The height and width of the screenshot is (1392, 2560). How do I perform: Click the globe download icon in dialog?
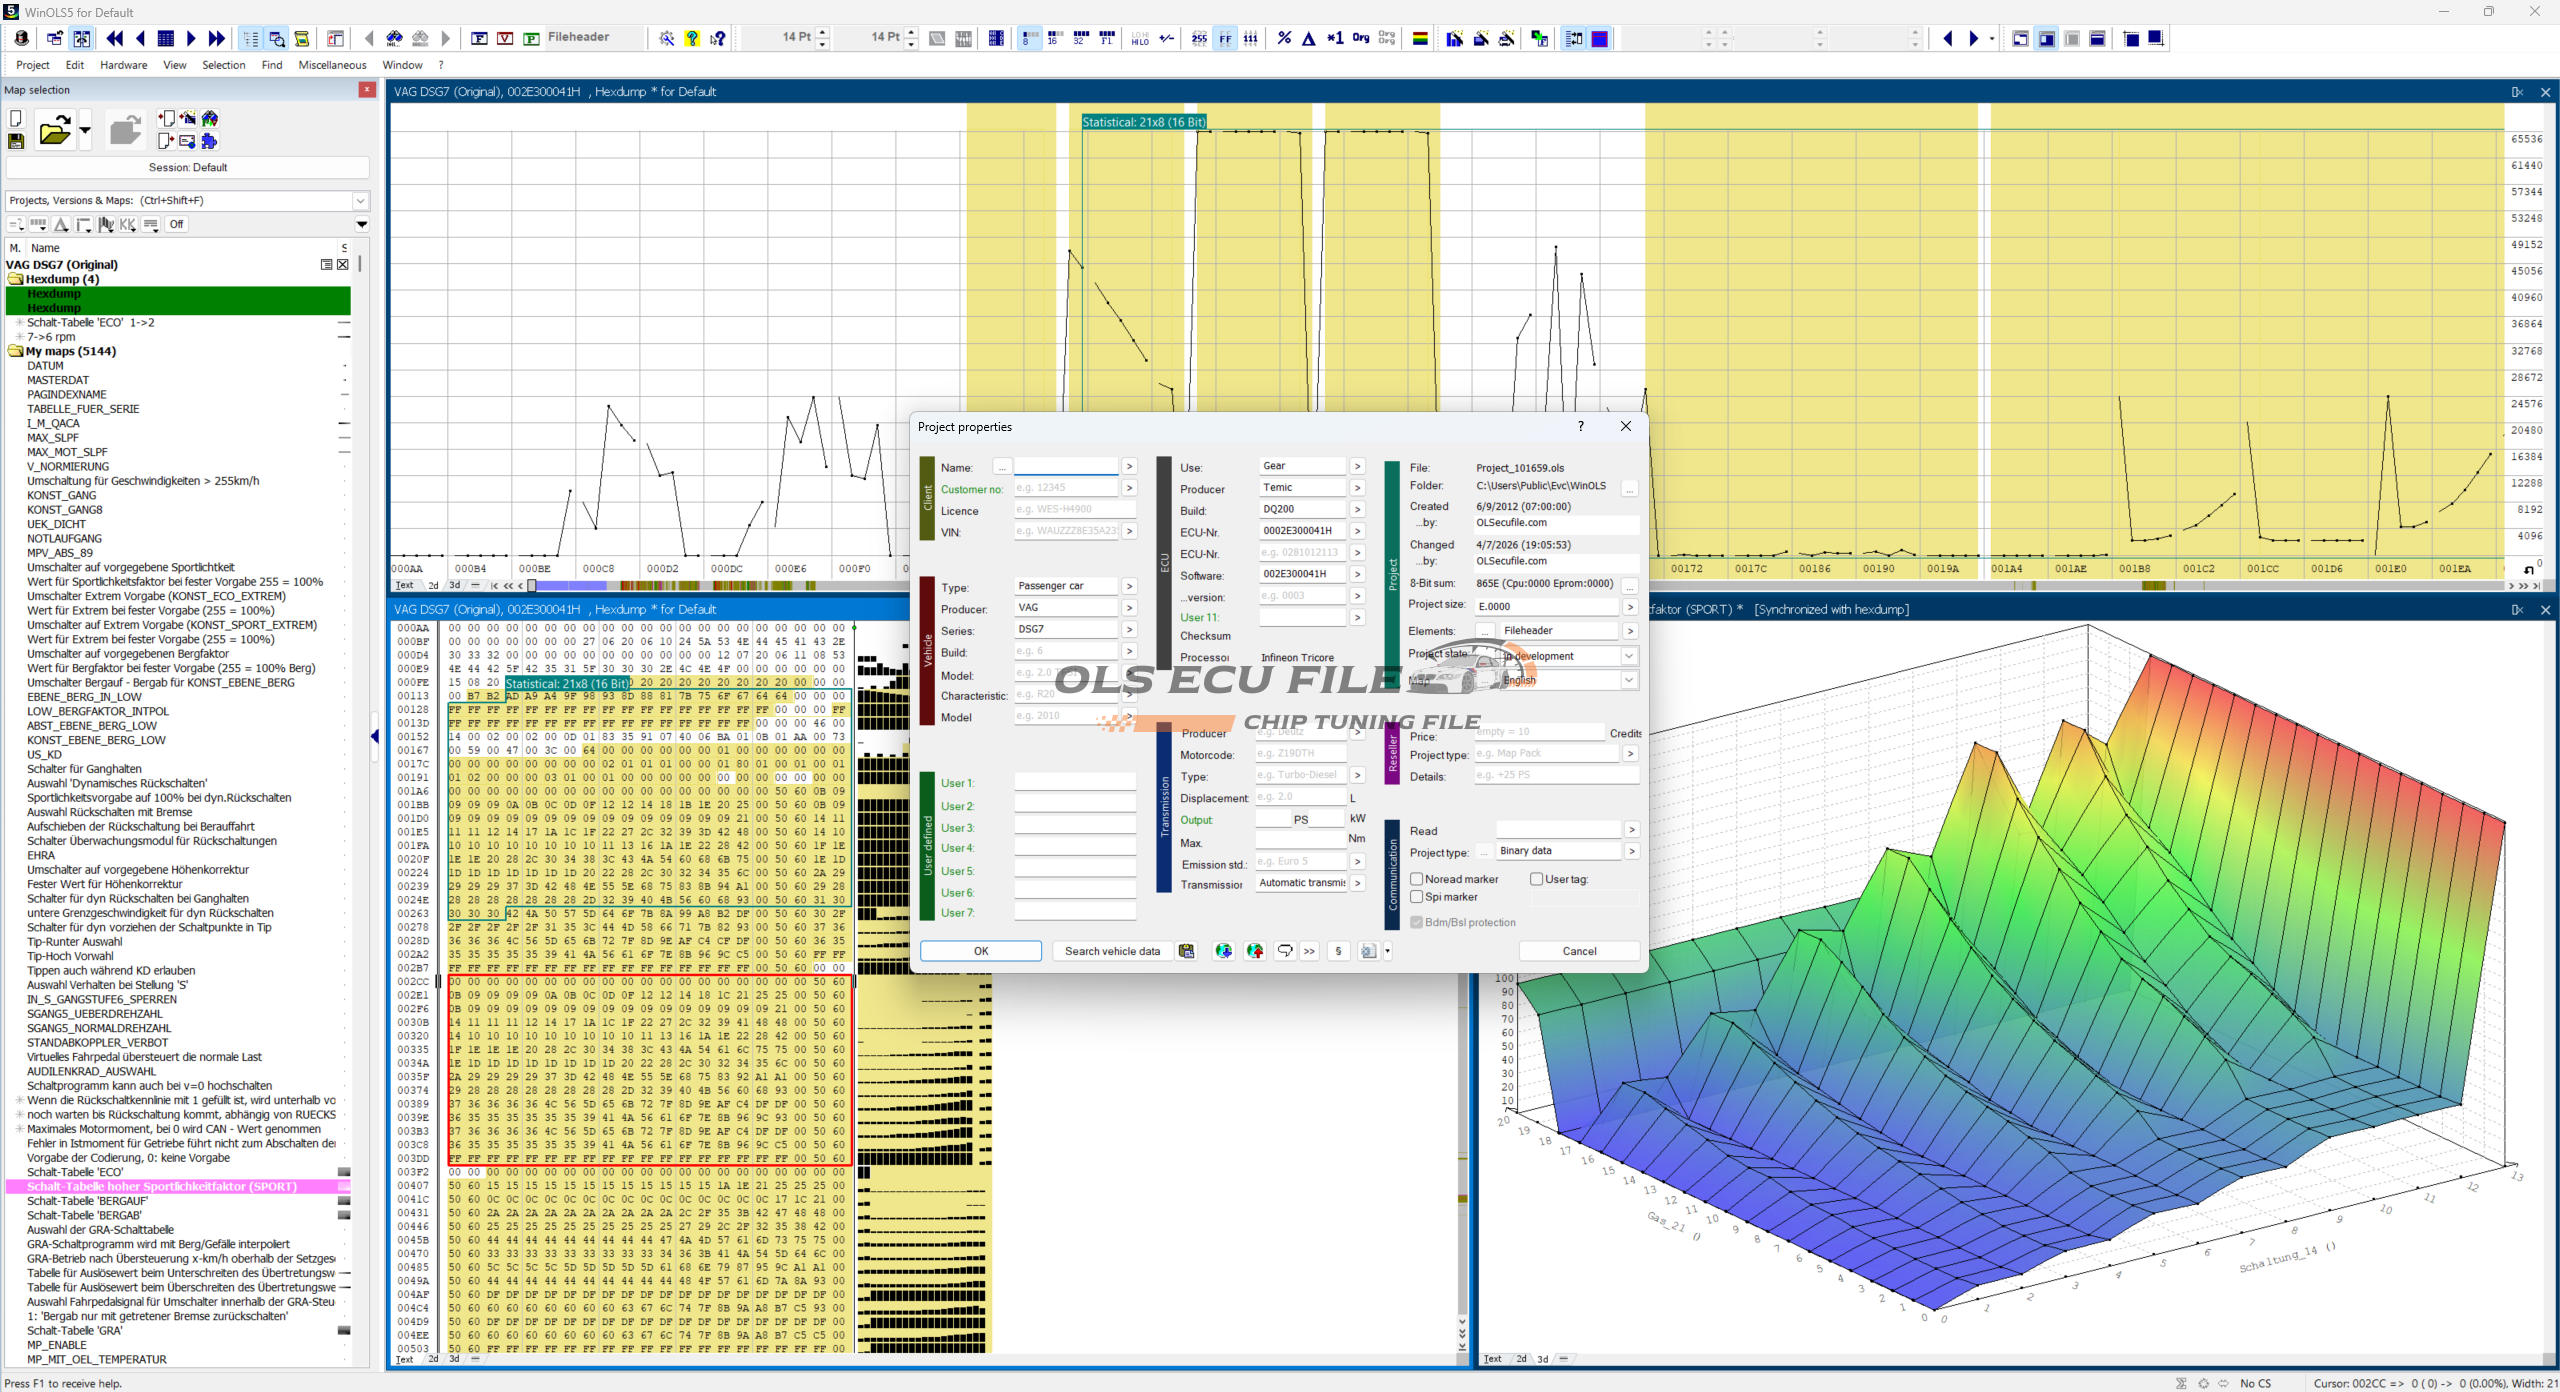coord(1223,951)
